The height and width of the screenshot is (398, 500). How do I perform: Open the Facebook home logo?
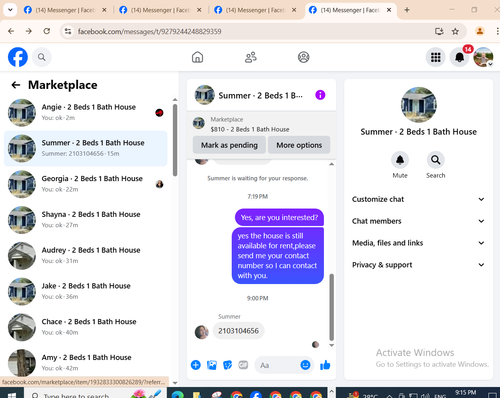point(18,57)
